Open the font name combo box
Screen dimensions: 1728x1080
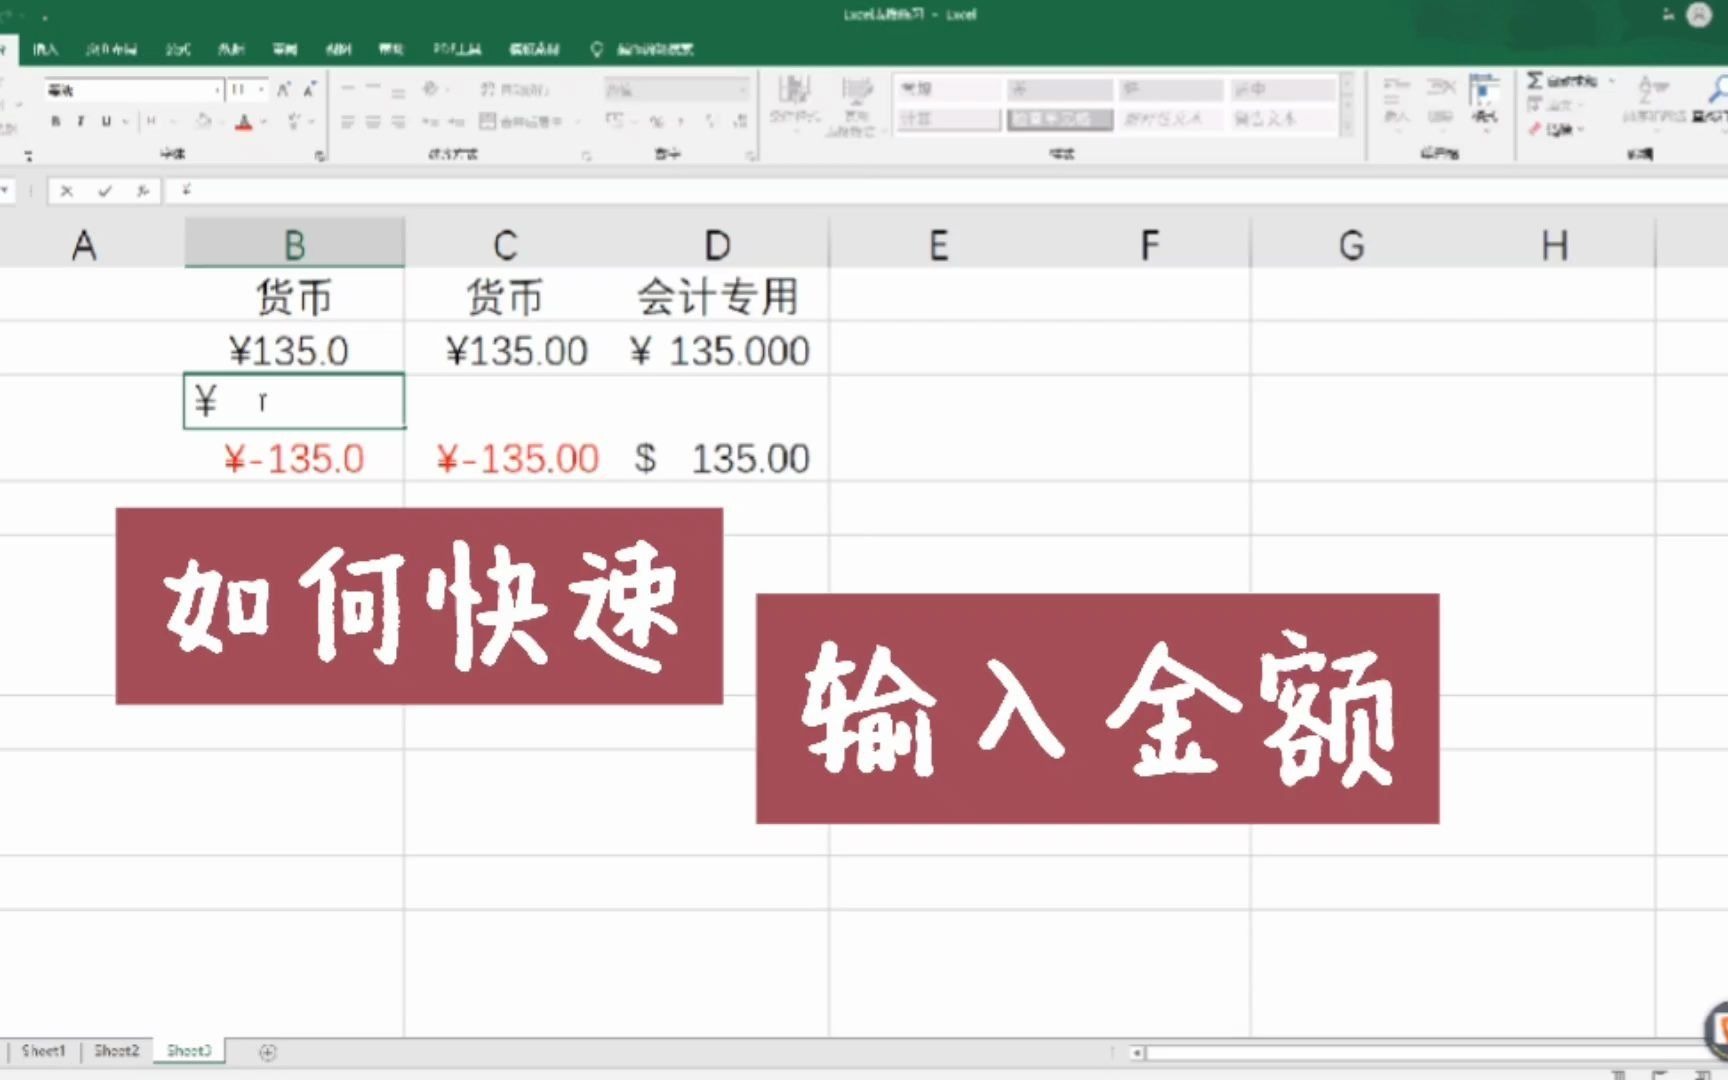coord(133,90)
